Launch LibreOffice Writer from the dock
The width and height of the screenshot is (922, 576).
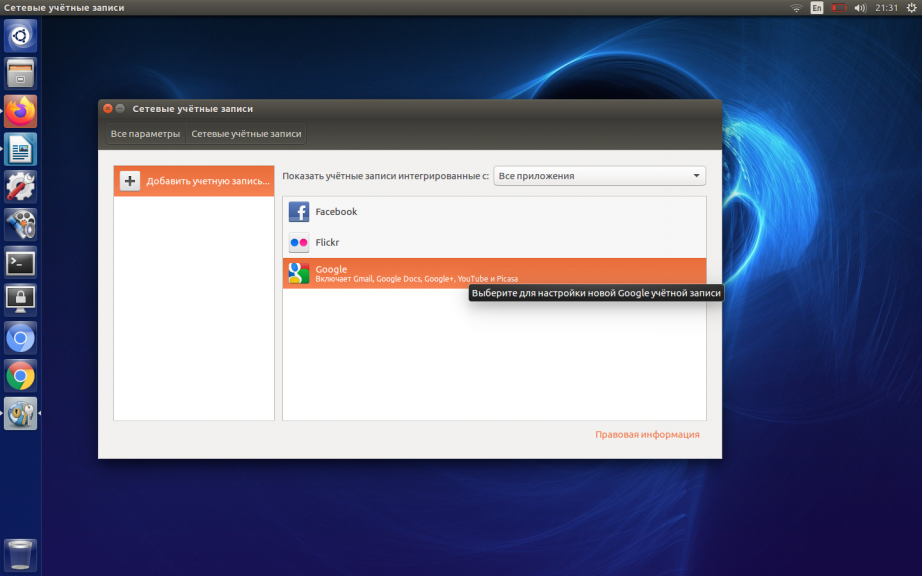click(x=20, y=149)
